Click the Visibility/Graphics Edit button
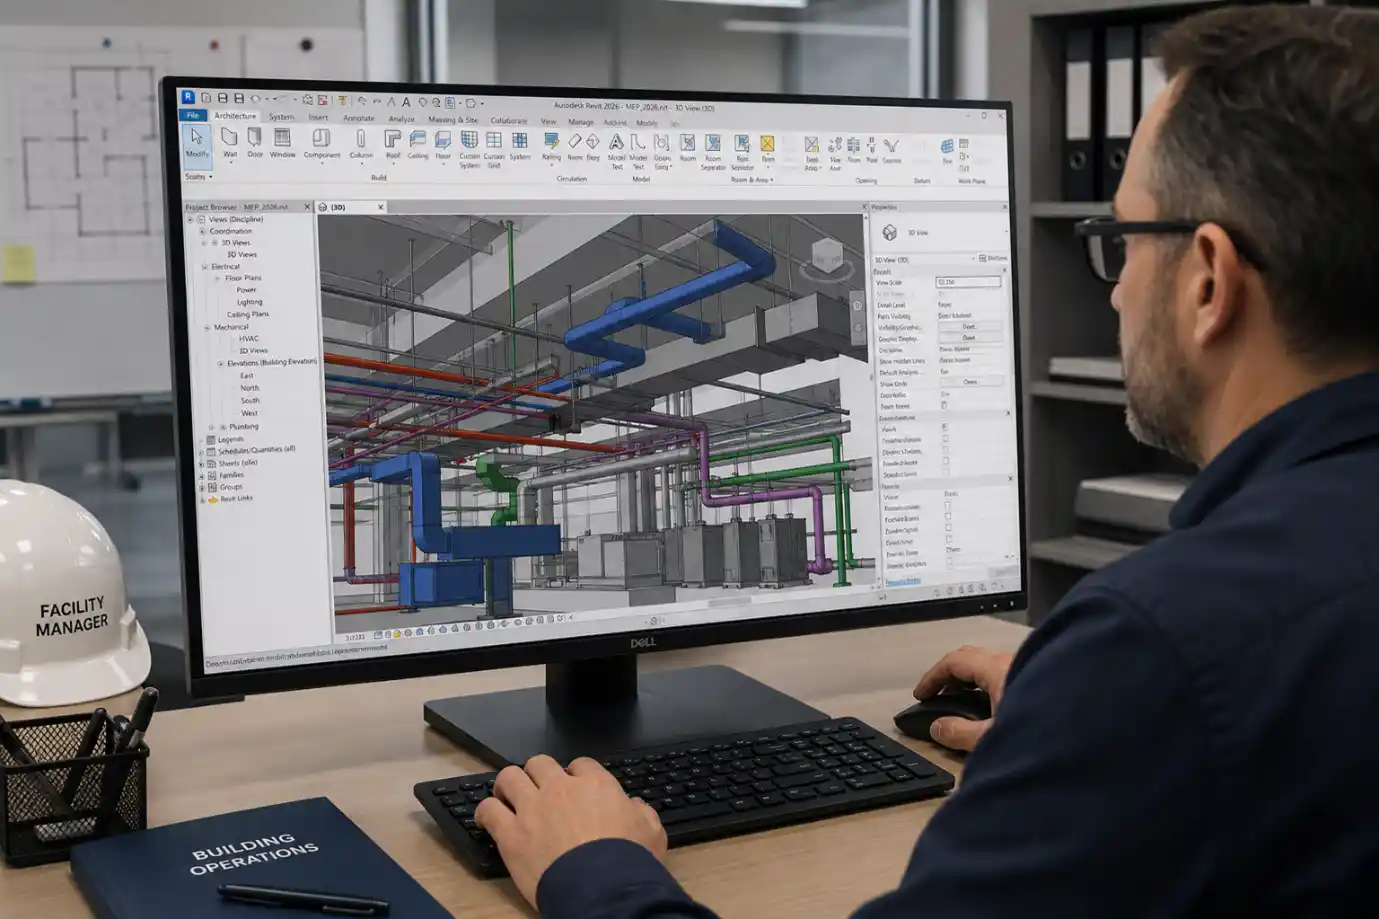Viewport: 1379px width, 919px height. coord(968,327)
